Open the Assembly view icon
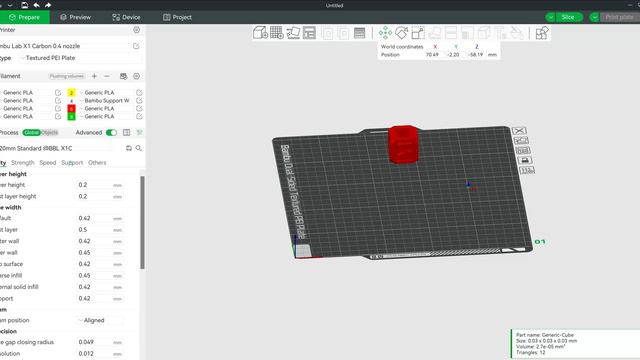This screenshot has height=360, width=640. click(x=542, y=33)
